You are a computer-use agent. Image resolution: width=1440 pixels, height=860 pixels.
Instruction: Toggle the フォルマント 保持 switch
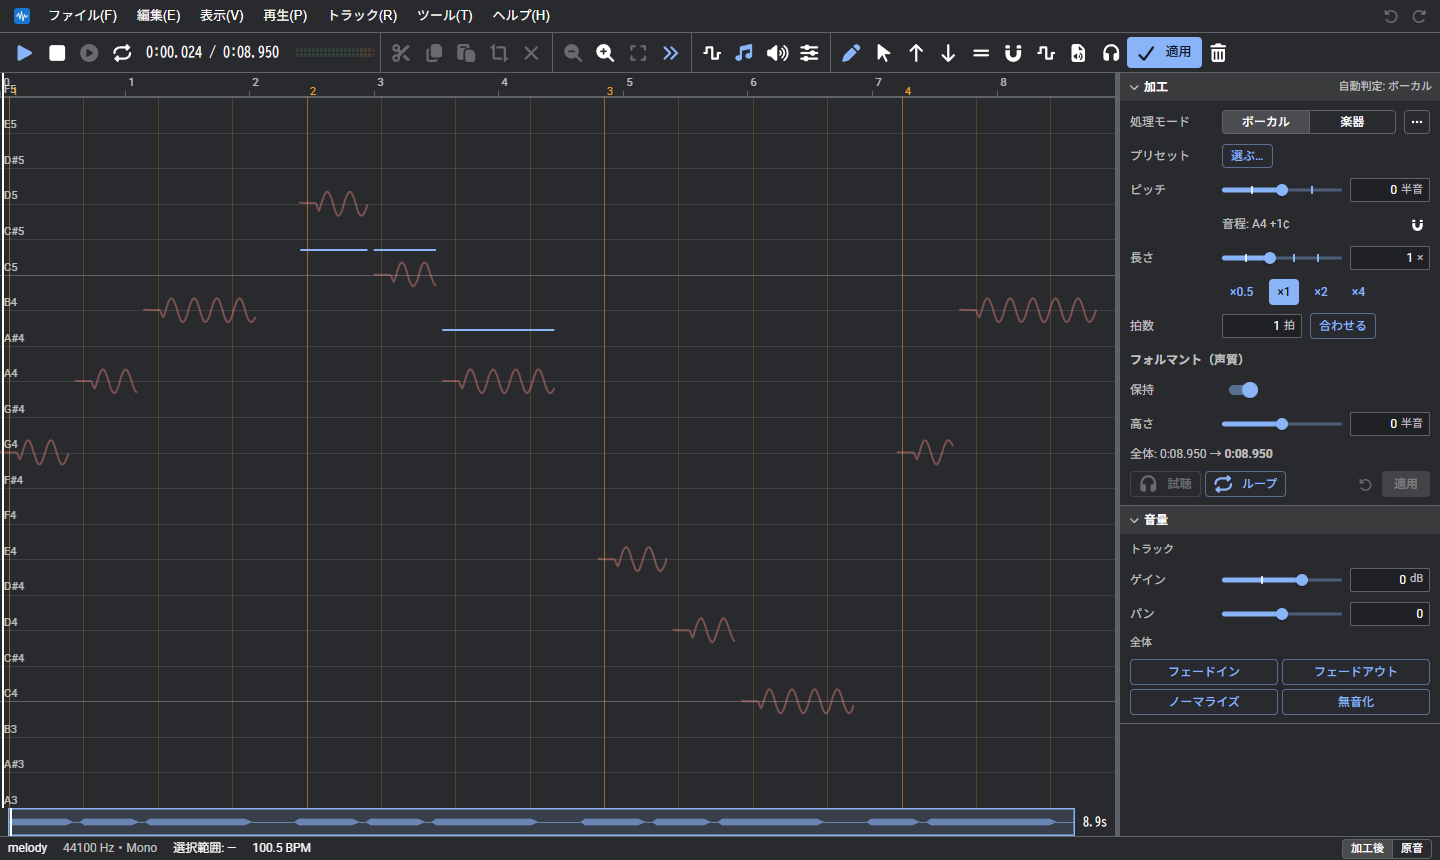1243,390
